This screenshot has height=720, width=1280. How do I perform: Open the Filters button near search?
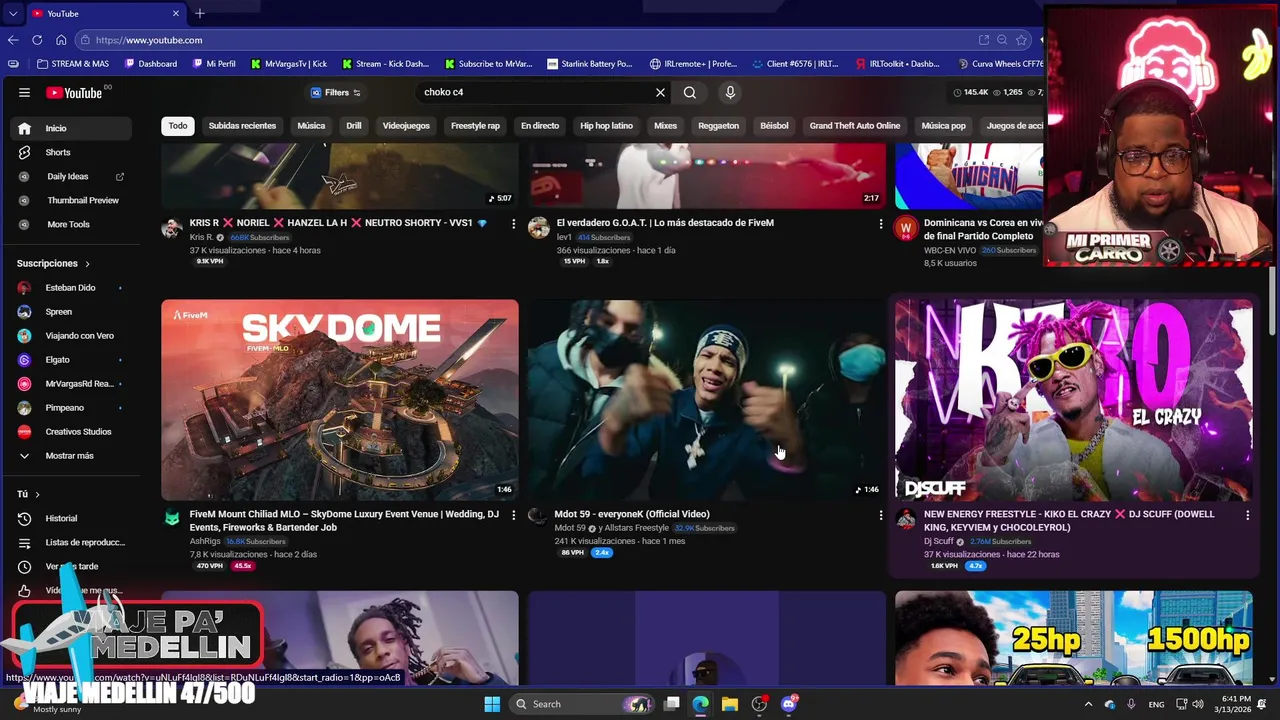336,92
